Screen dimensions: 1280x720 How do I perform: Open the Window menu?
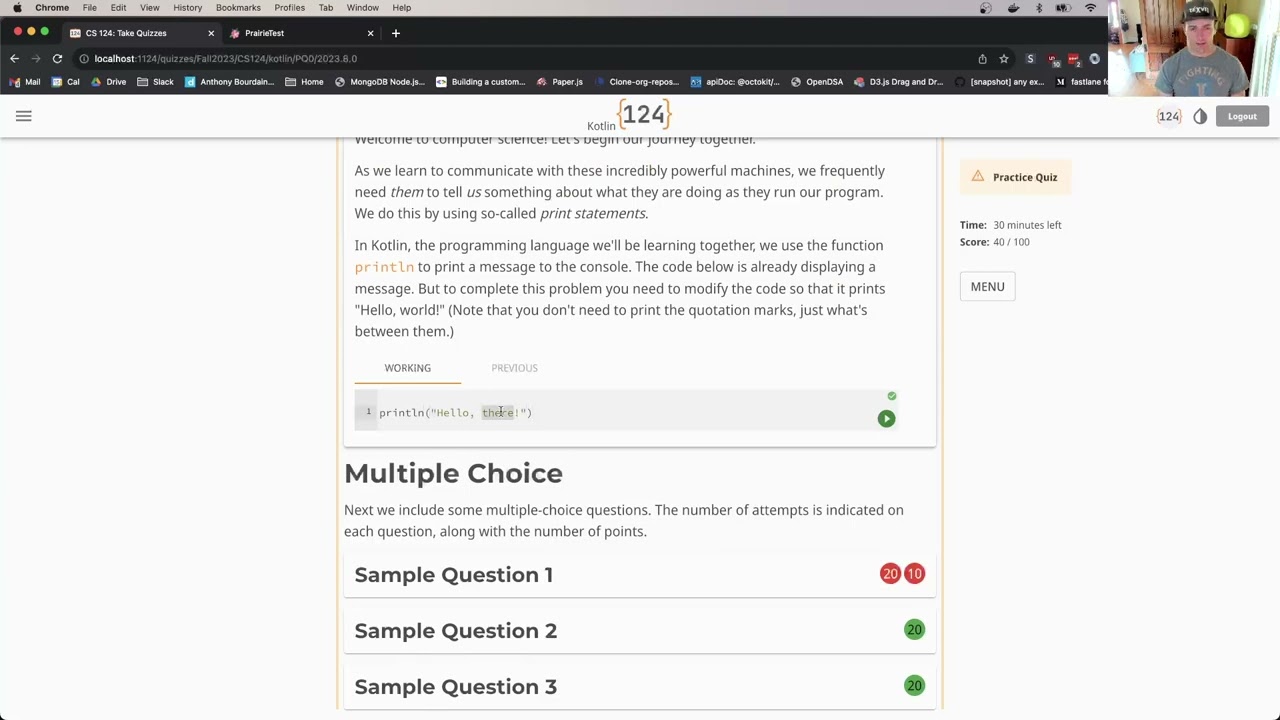(x=362, y=8)
